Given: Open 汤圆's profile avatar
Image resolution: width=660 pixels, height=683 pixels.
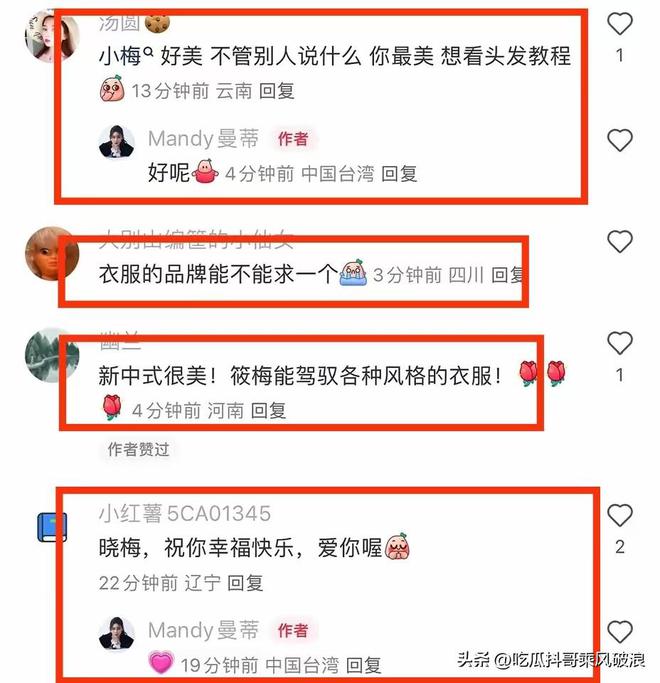Looking at the screenshot, I should 52,37.
